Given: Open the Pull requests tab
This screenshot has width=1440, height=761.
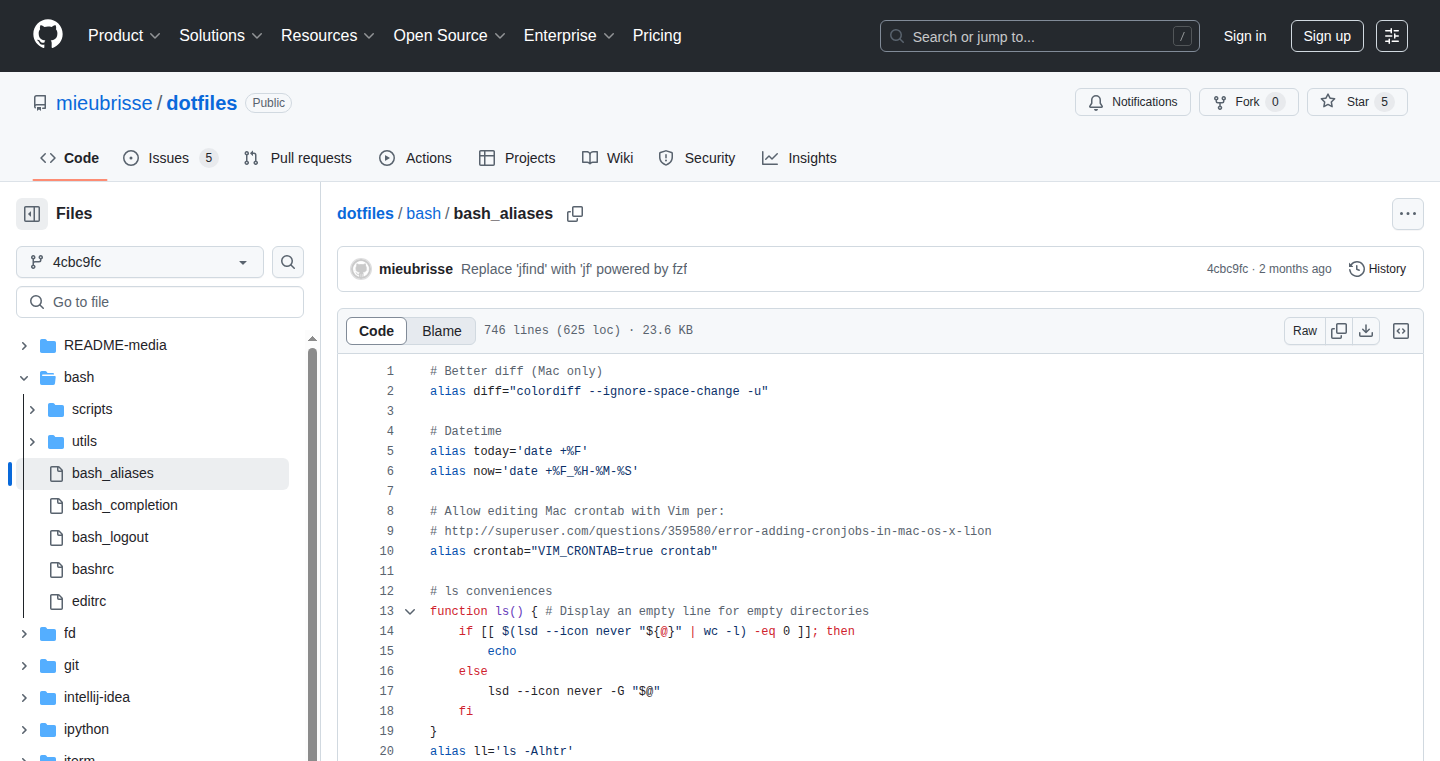Looking at the screenshot, I should click(x=298, y=158).
